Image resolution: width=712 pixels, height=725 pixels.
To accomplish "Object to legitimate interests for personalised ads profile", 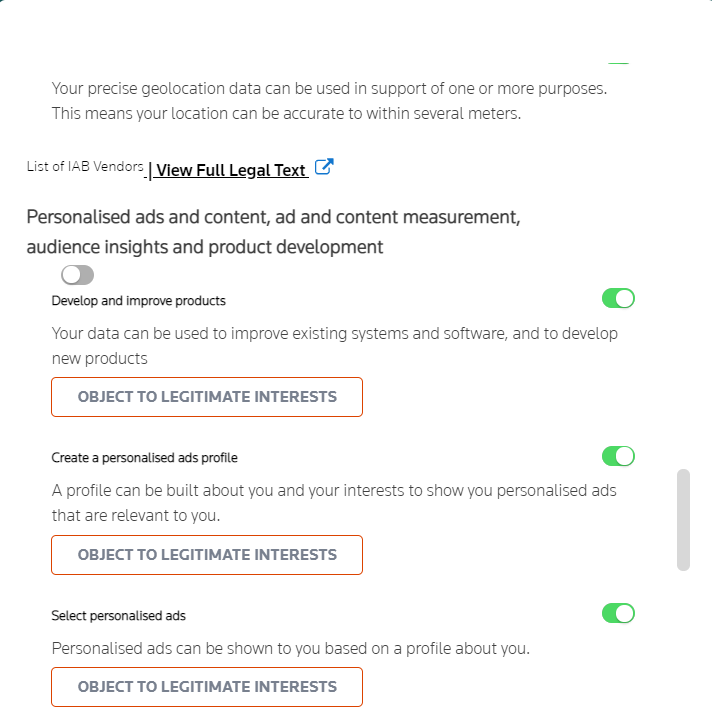I will 207,555.
